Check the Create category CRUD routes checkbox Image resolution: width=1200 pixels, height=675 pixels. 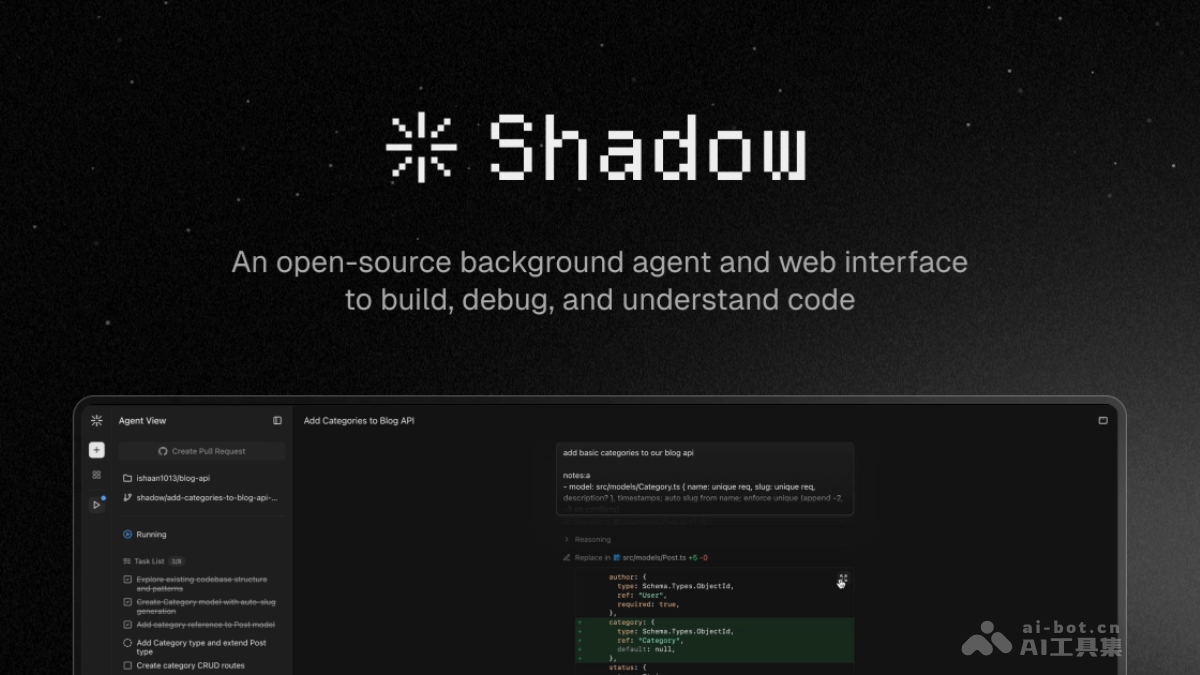point(128,664)
